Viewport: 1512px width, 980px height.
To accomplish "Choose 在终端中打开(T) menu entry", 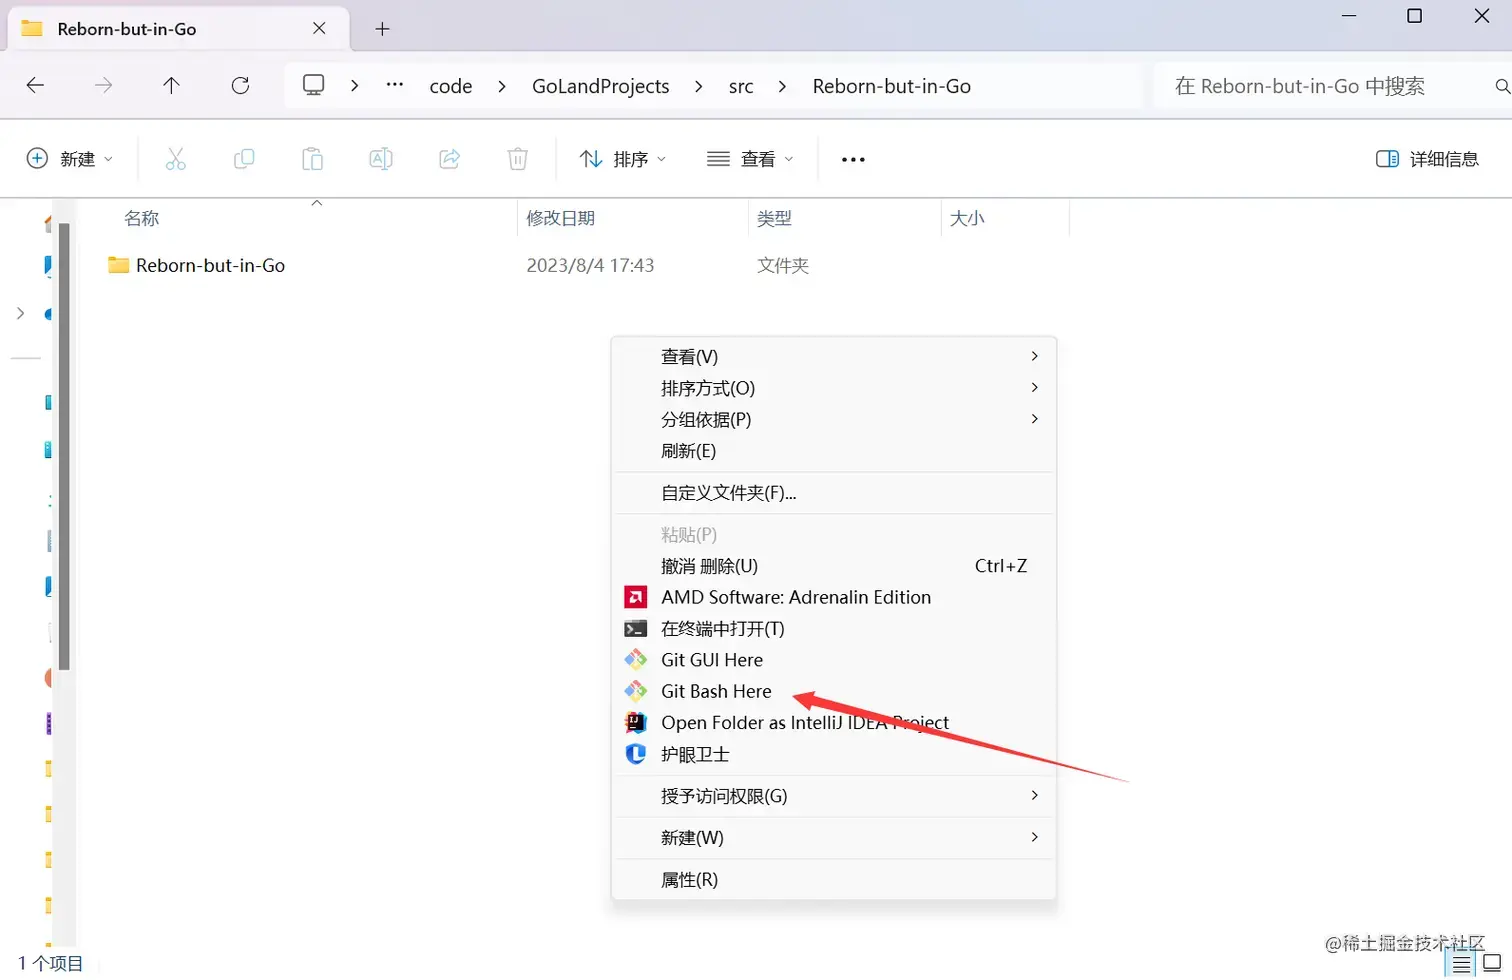I will coord(834,629).
